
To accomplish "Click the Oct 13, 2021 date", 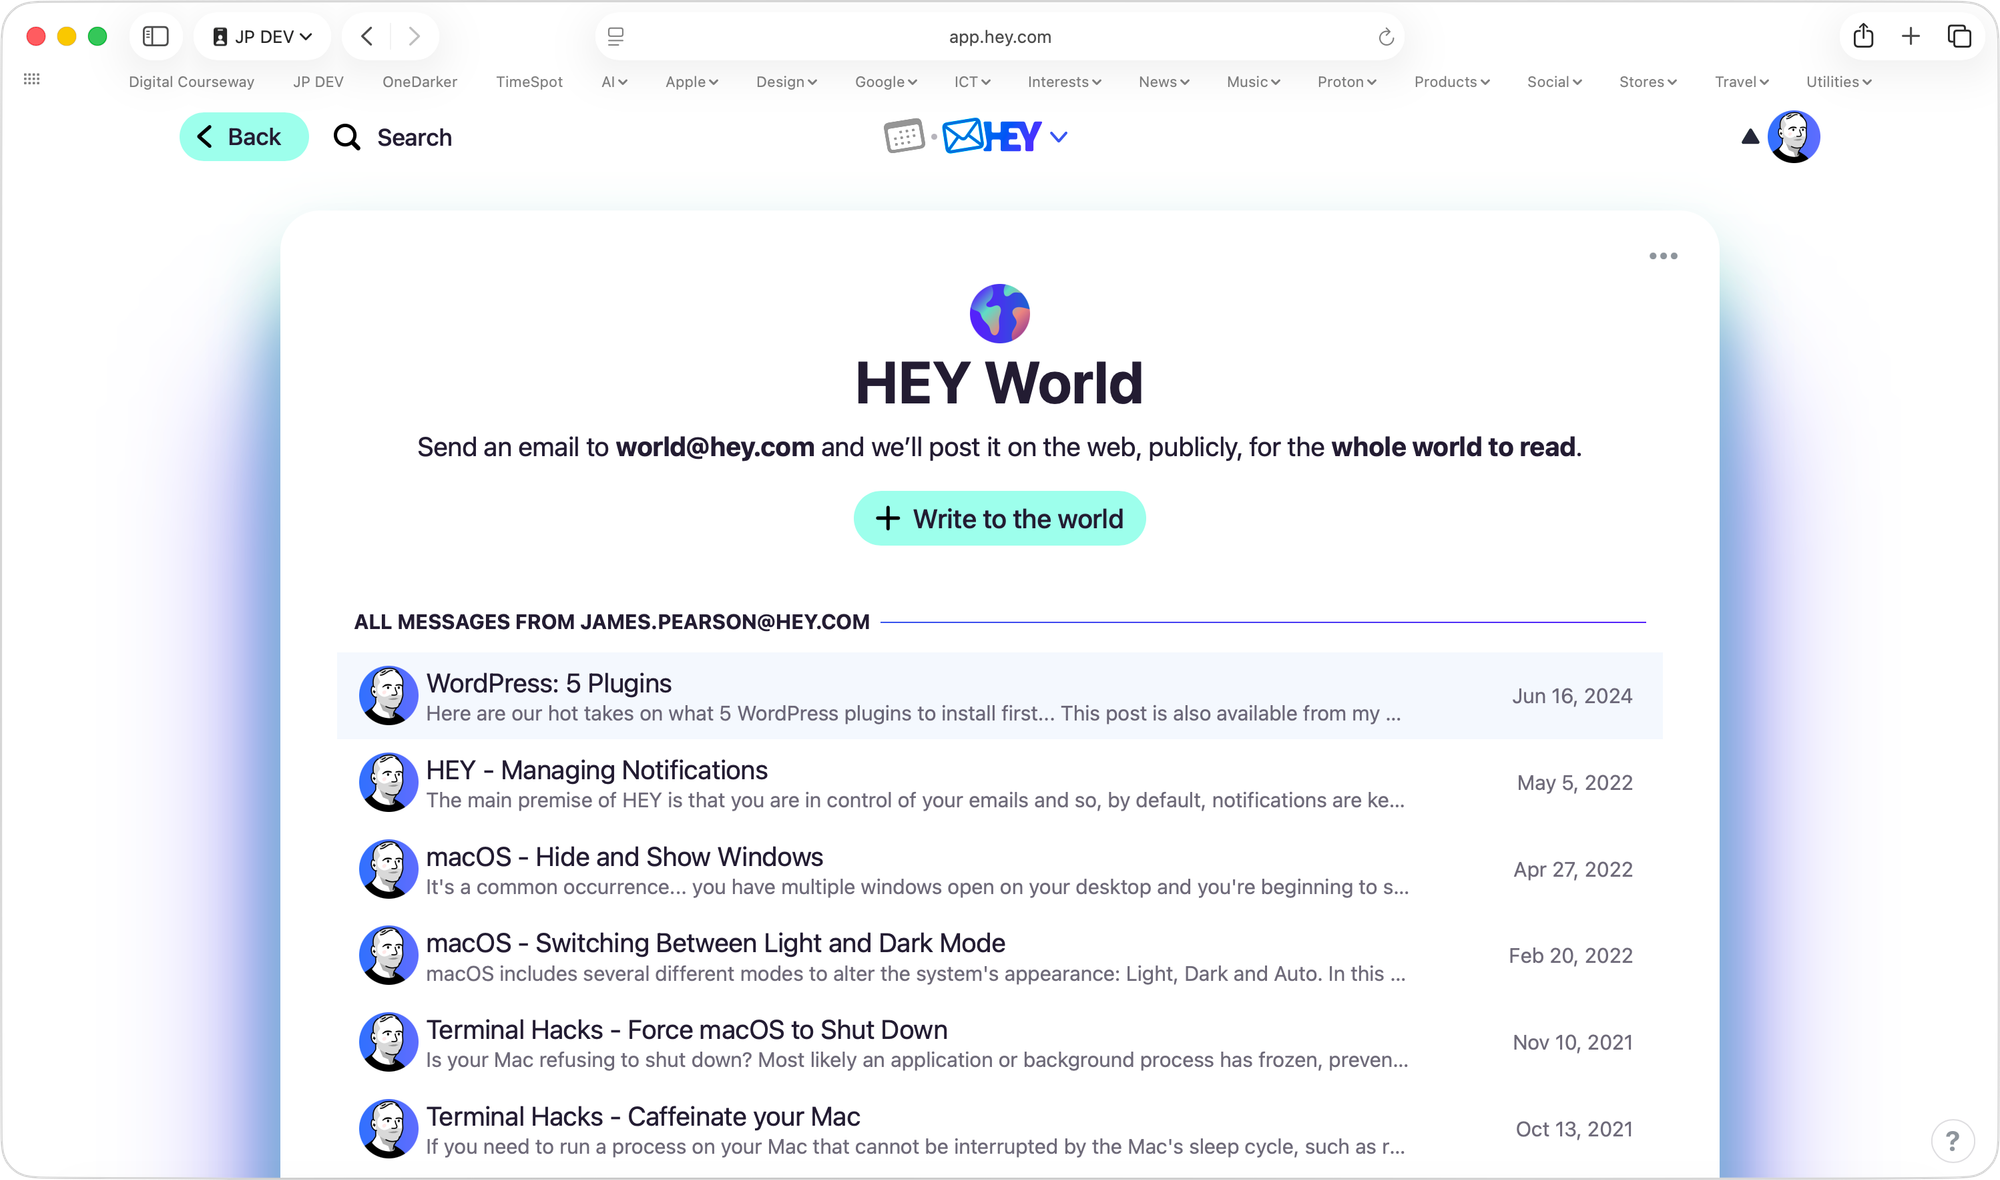I will pos(1574,1129).
